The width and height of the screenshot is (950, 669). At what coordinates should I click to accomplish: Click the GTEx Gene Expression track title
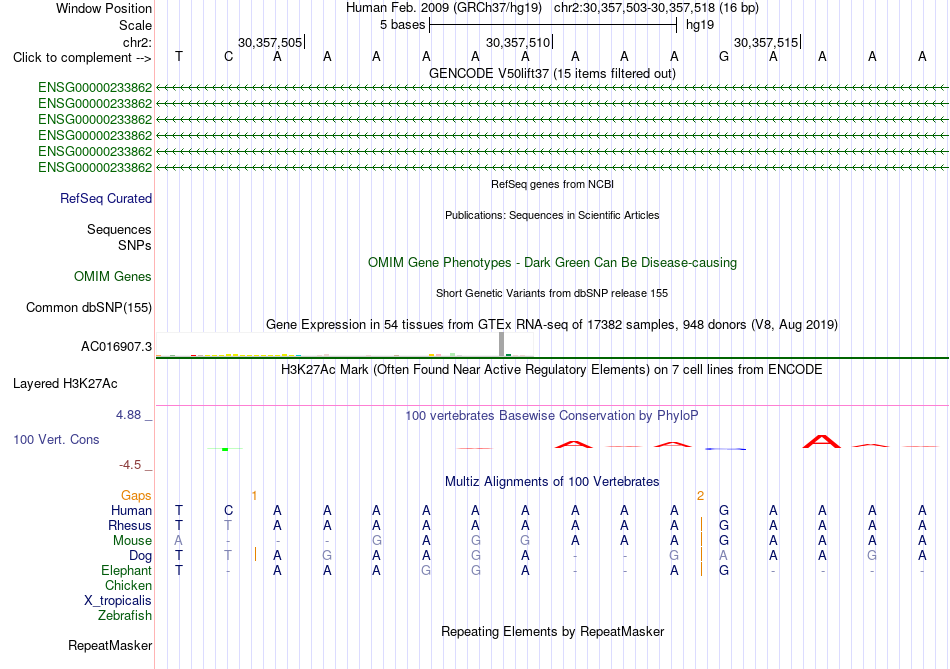[x=552, y=324]
